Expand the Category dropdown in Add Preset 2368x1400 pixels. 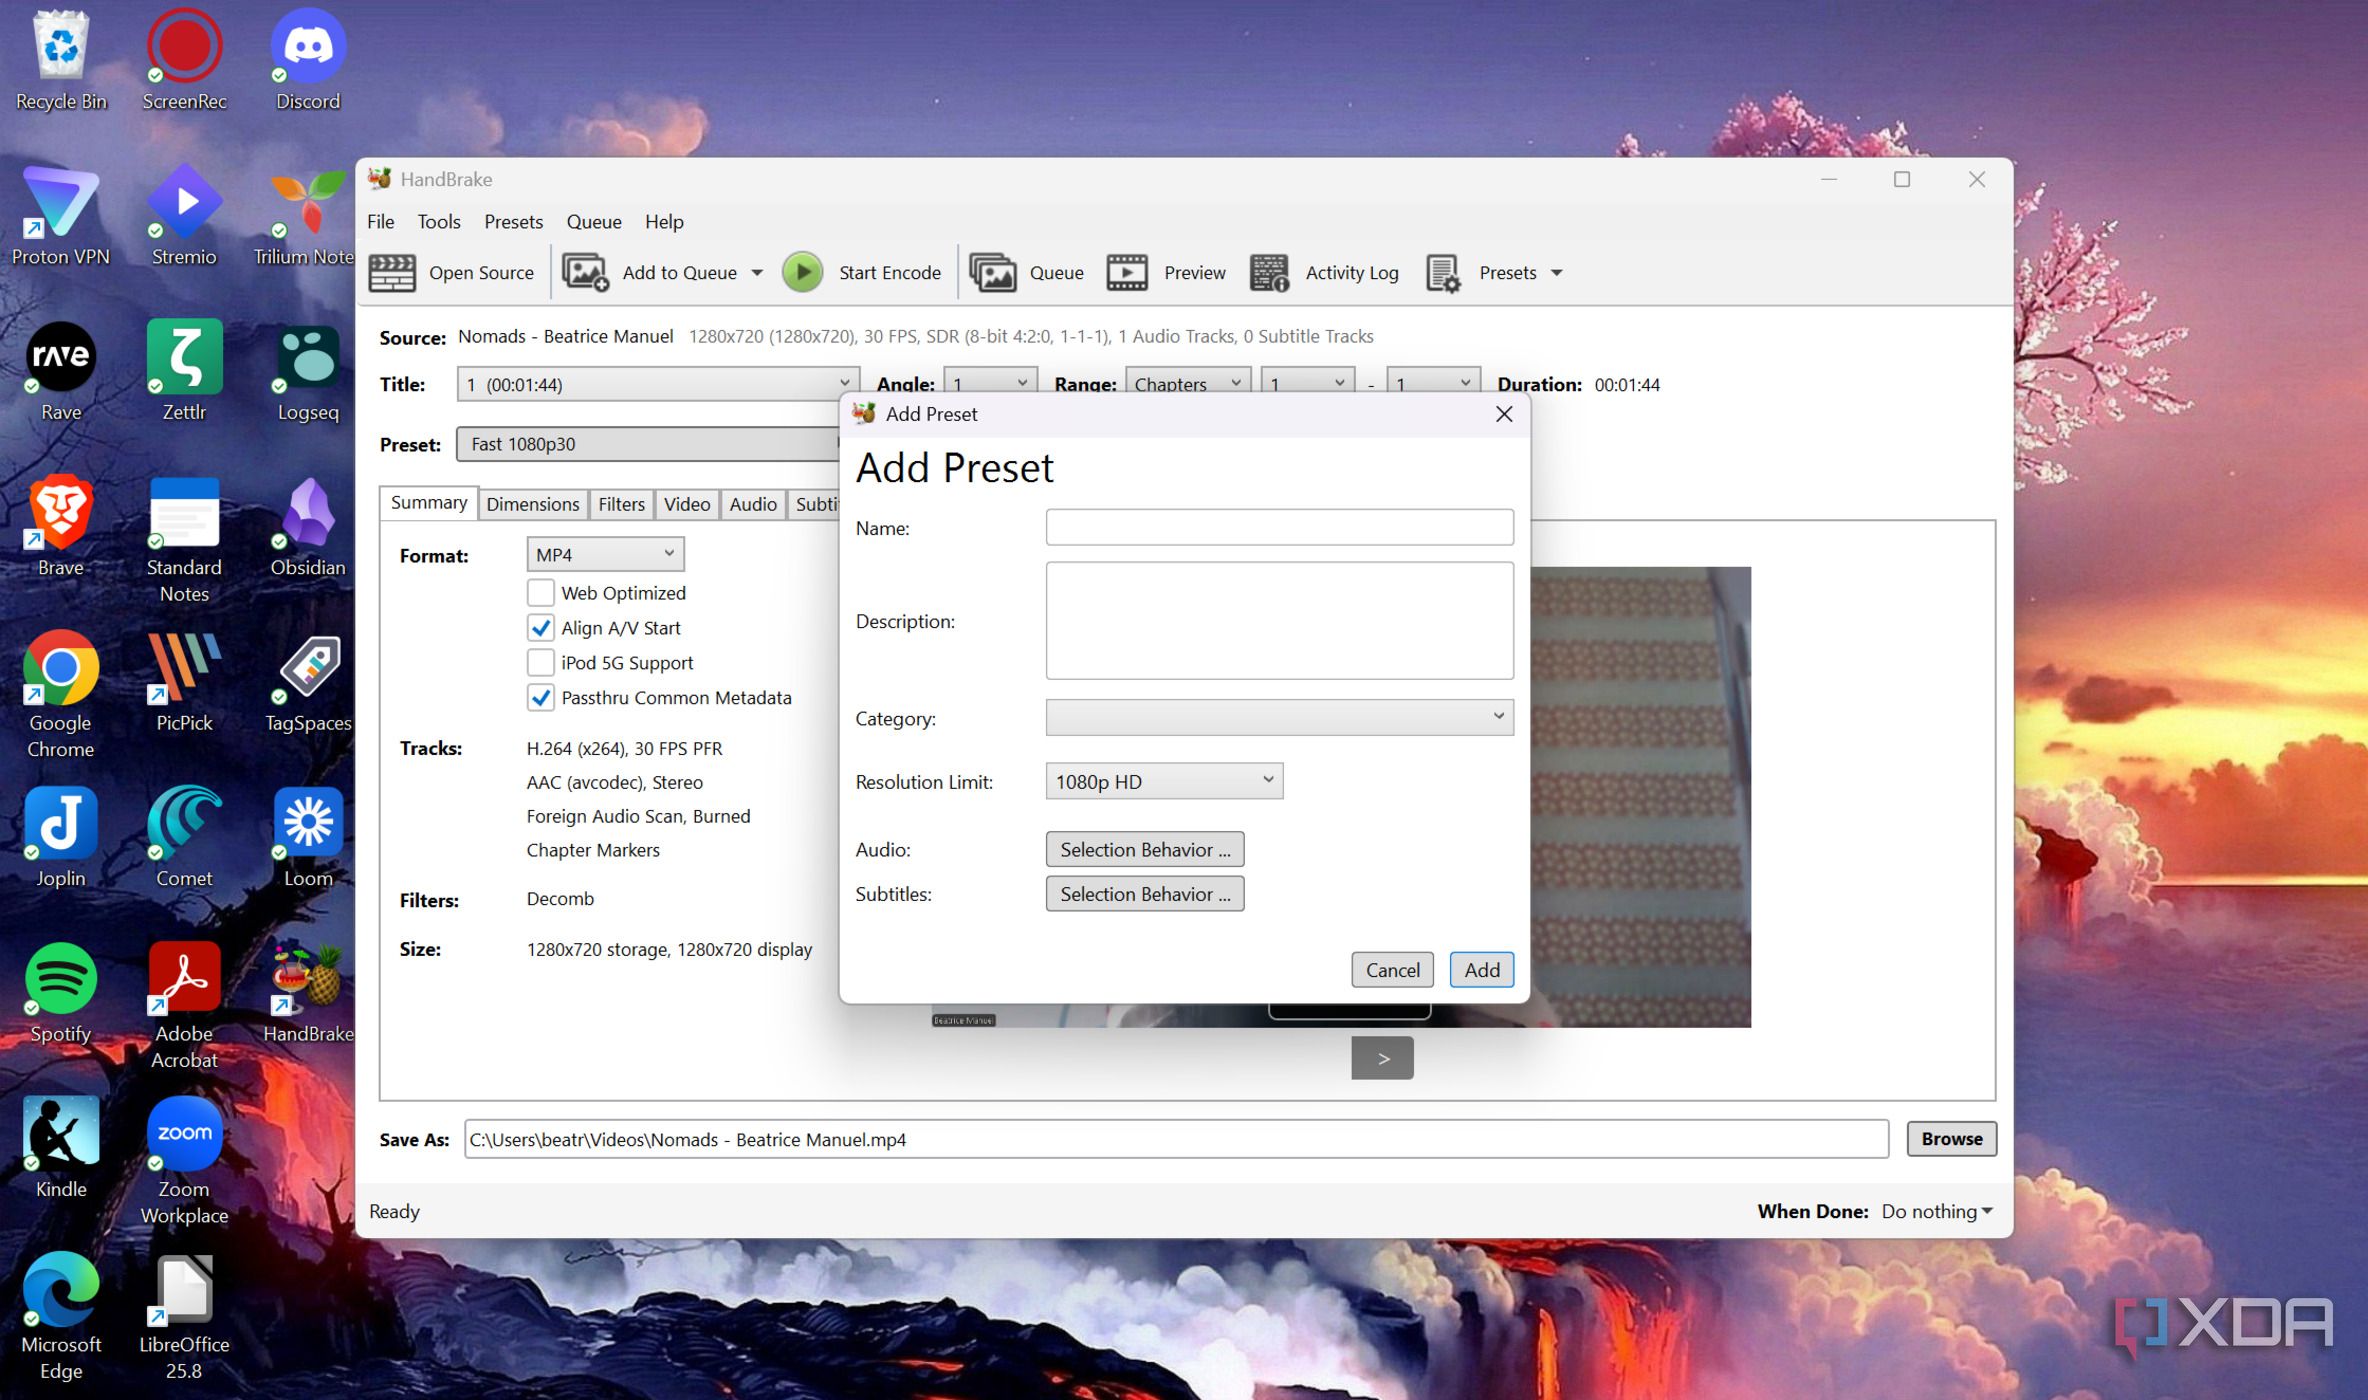[x=1279, y=717]
